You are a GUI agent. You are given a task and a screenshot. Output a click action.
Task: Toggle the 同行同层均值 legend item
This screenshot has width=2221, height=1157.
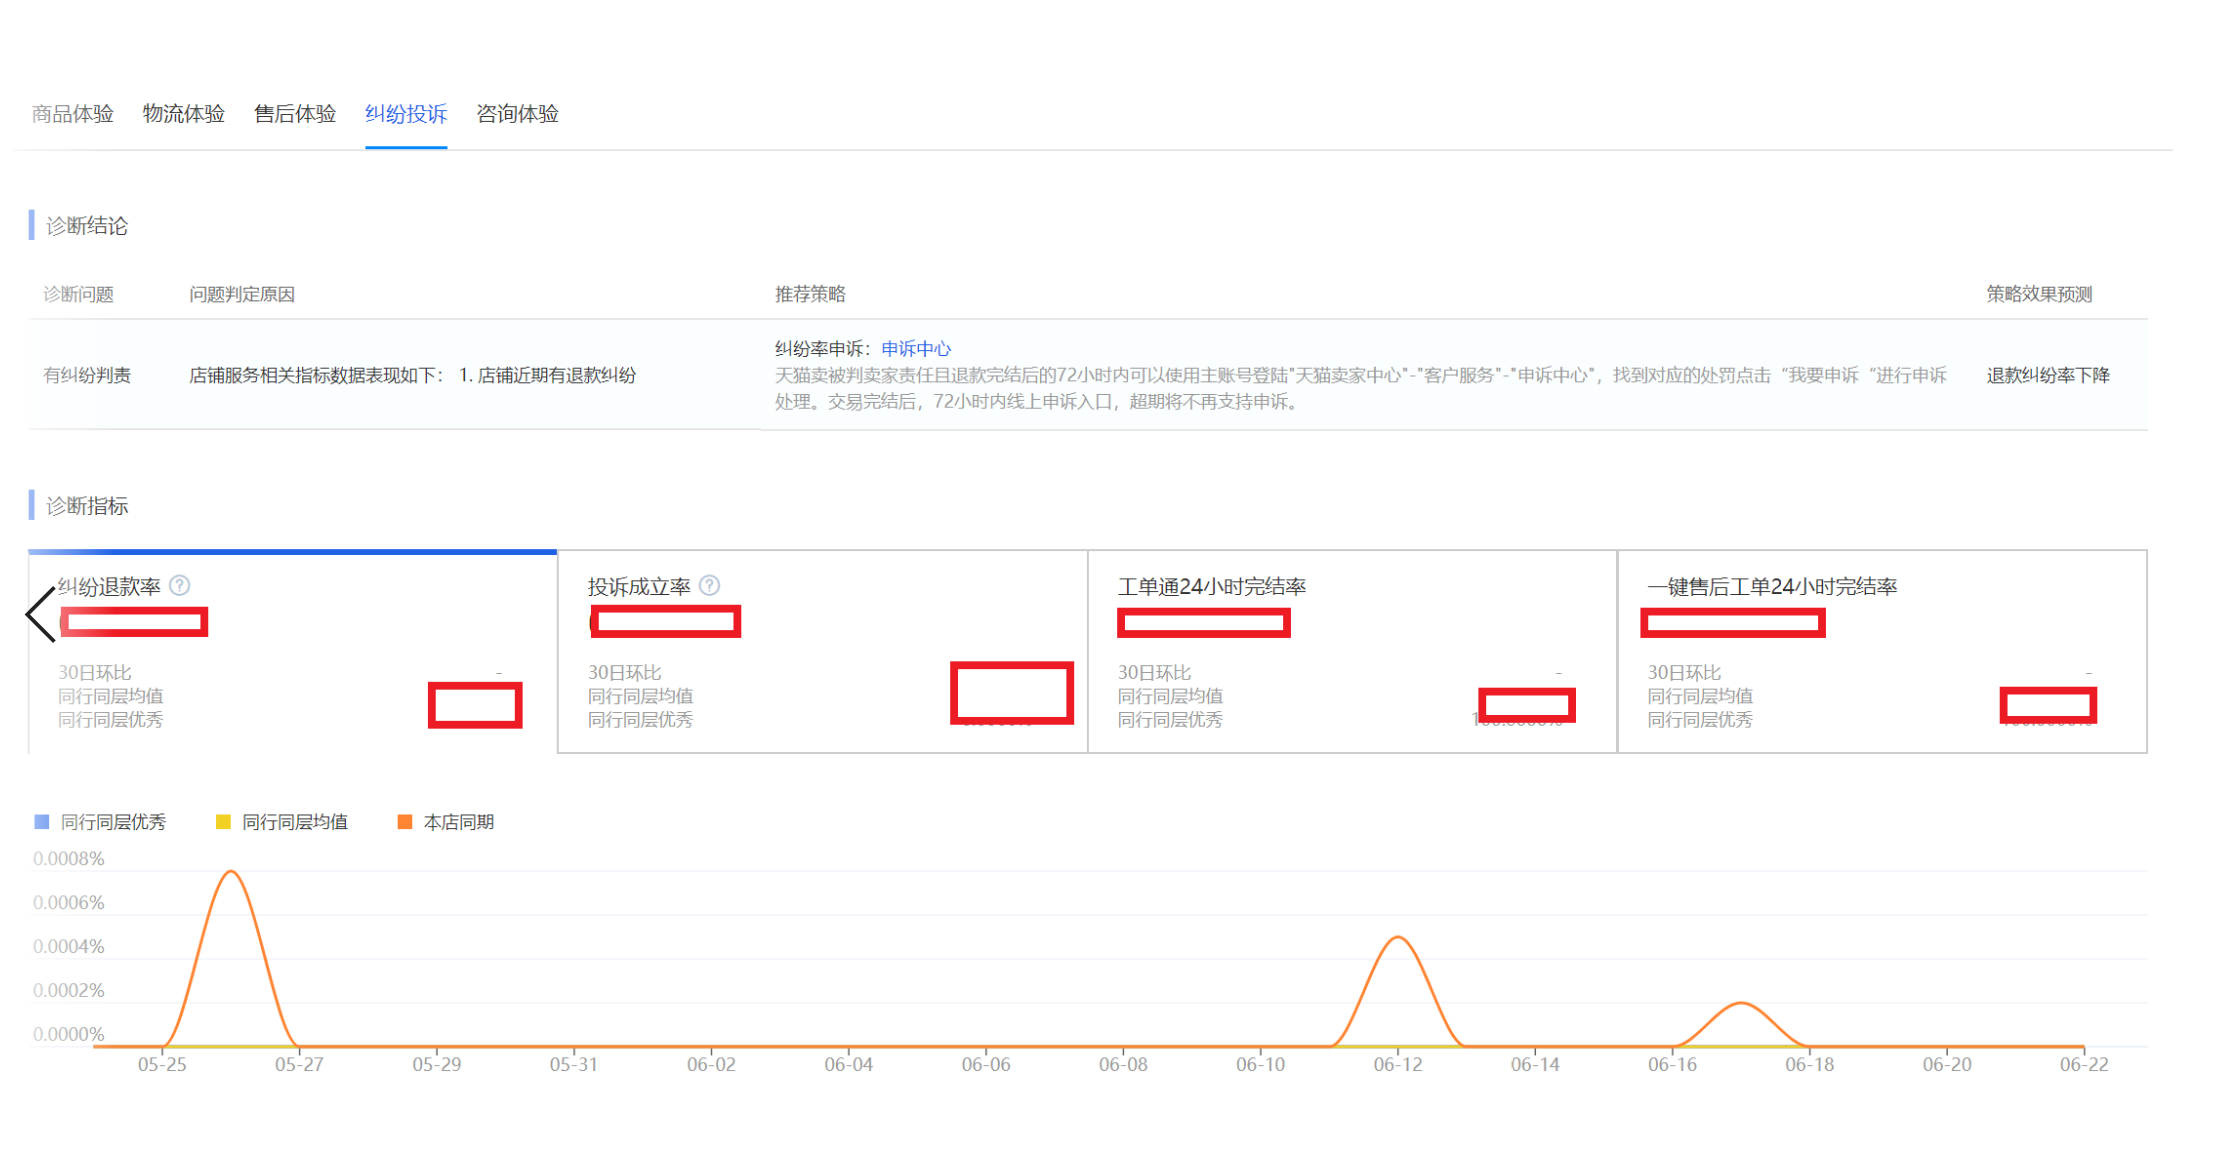click(282, 822)
